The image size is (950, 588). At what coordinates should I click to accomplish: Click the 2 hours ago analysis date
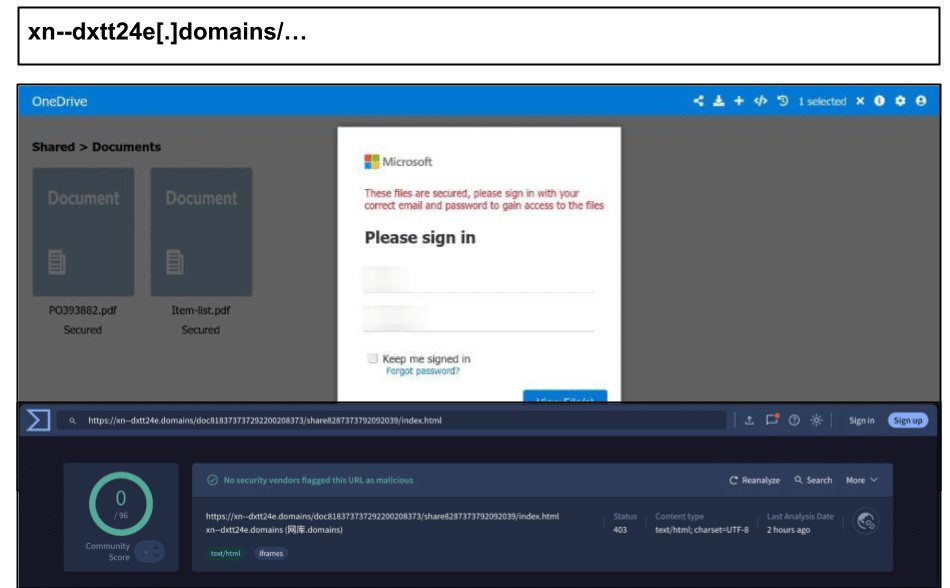click(788, 530)
